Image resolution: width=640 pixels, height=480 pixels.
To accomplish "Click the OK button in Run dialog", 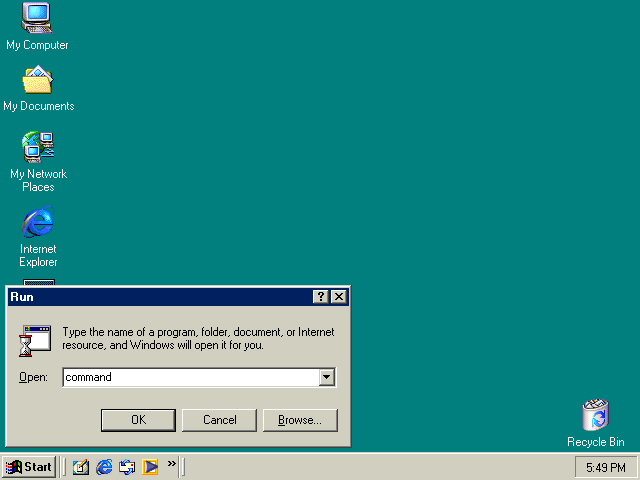I will tap(138, 420).
